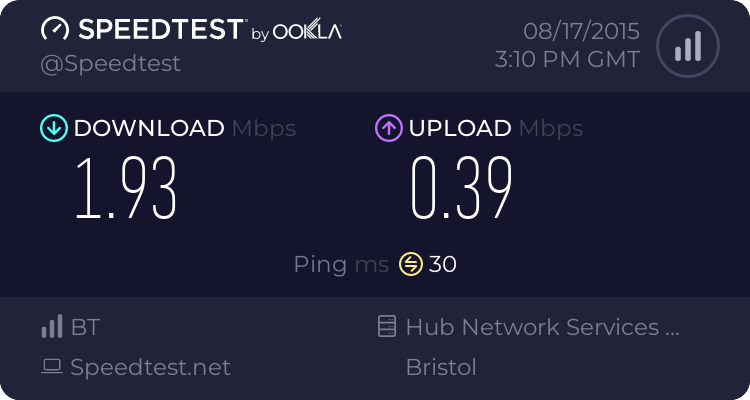Click the Hub Network Services server name

pyautogui.click(x=543, y=327)
